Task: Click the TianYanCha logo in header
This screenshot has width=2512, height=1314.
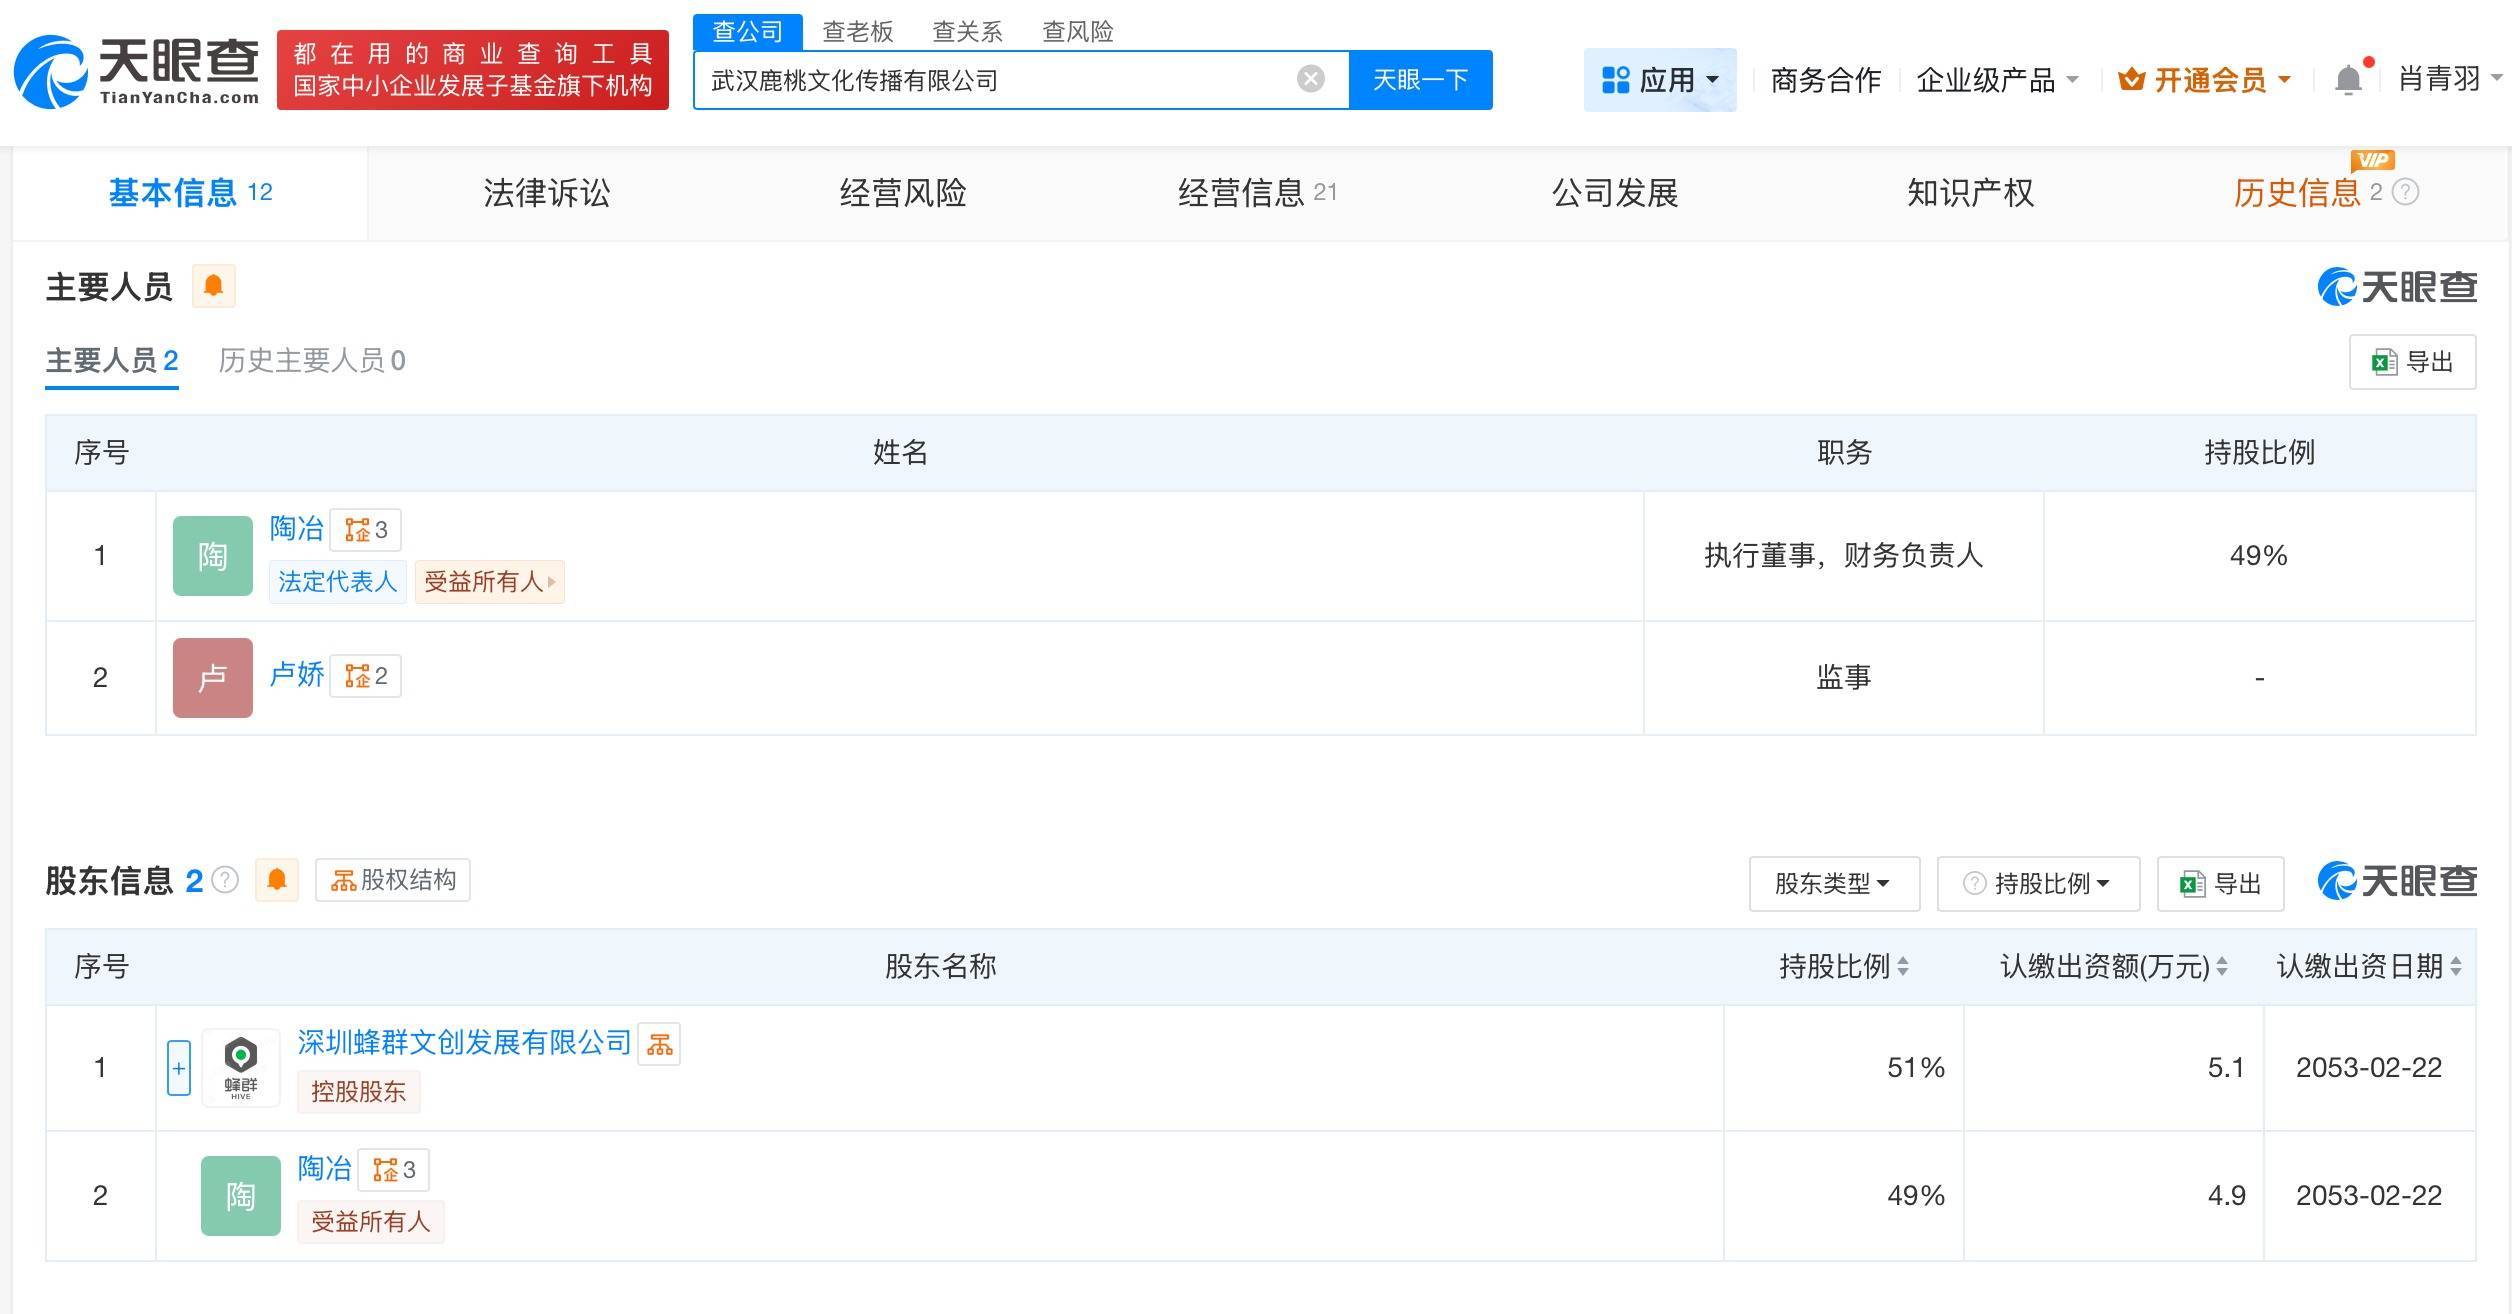Action: point(137,71)
